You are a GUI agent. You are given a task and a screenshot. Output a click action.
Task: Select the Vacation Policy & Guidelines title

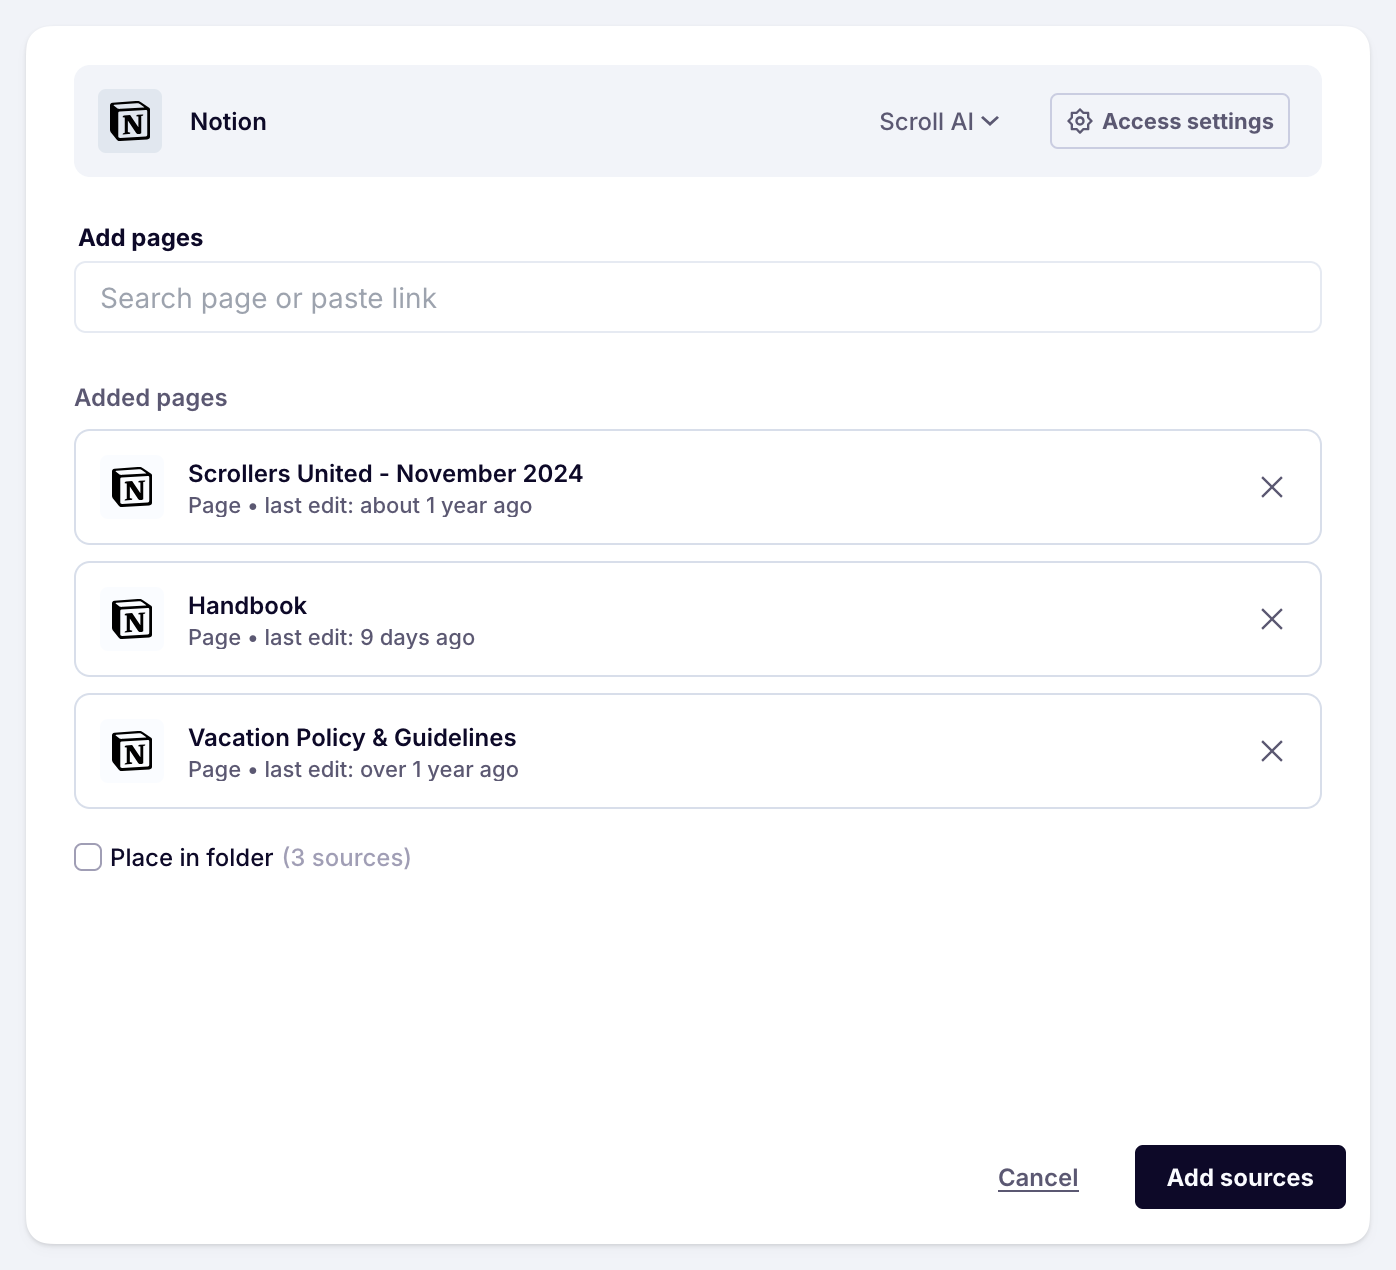point(352,738)
